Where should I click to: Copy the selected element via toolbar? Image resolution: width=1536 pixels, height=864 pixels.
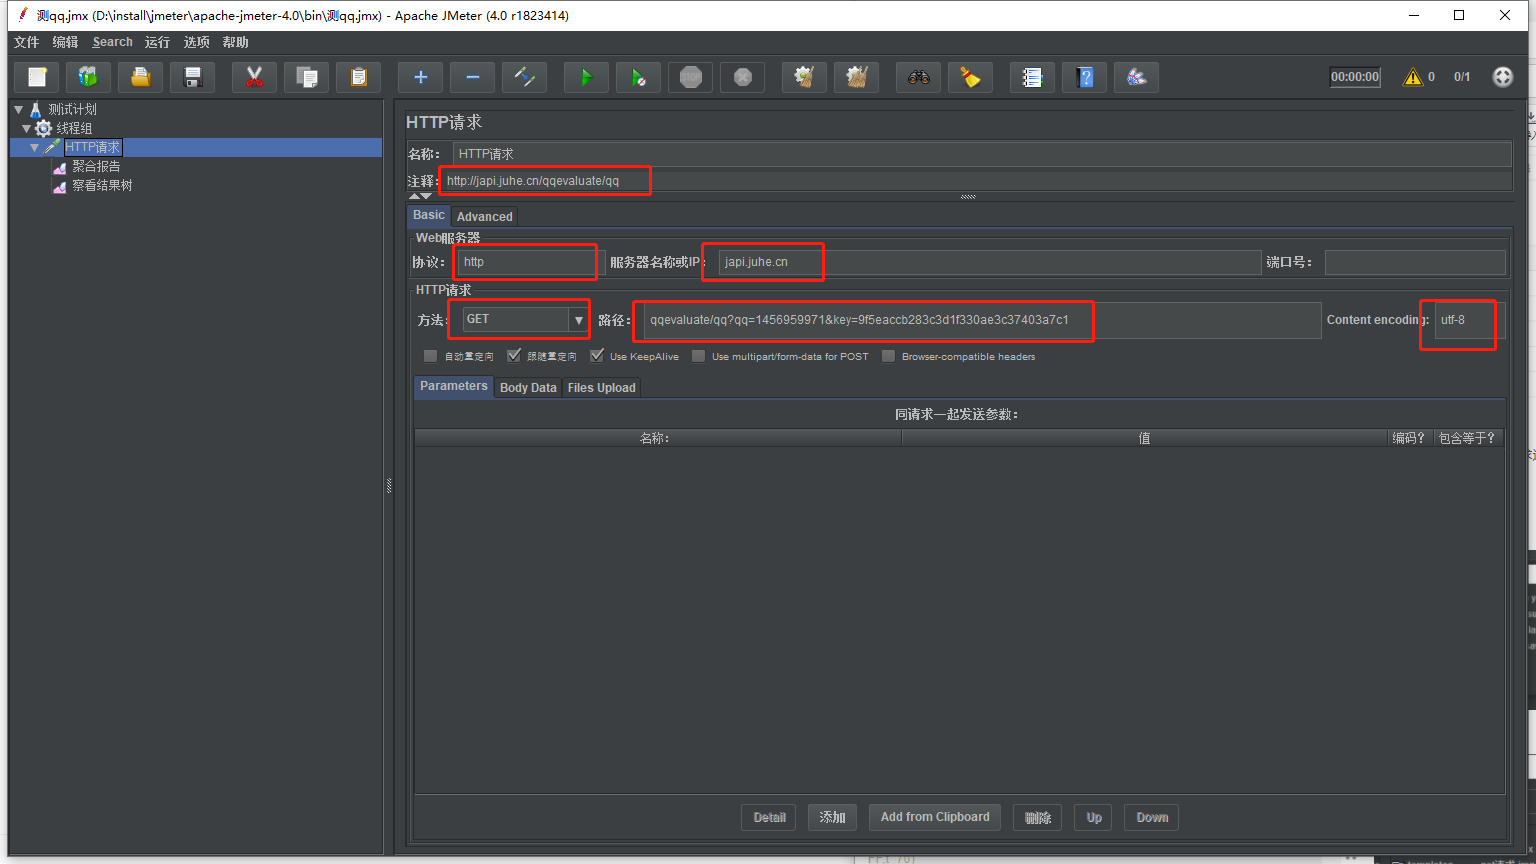point(307,77)
